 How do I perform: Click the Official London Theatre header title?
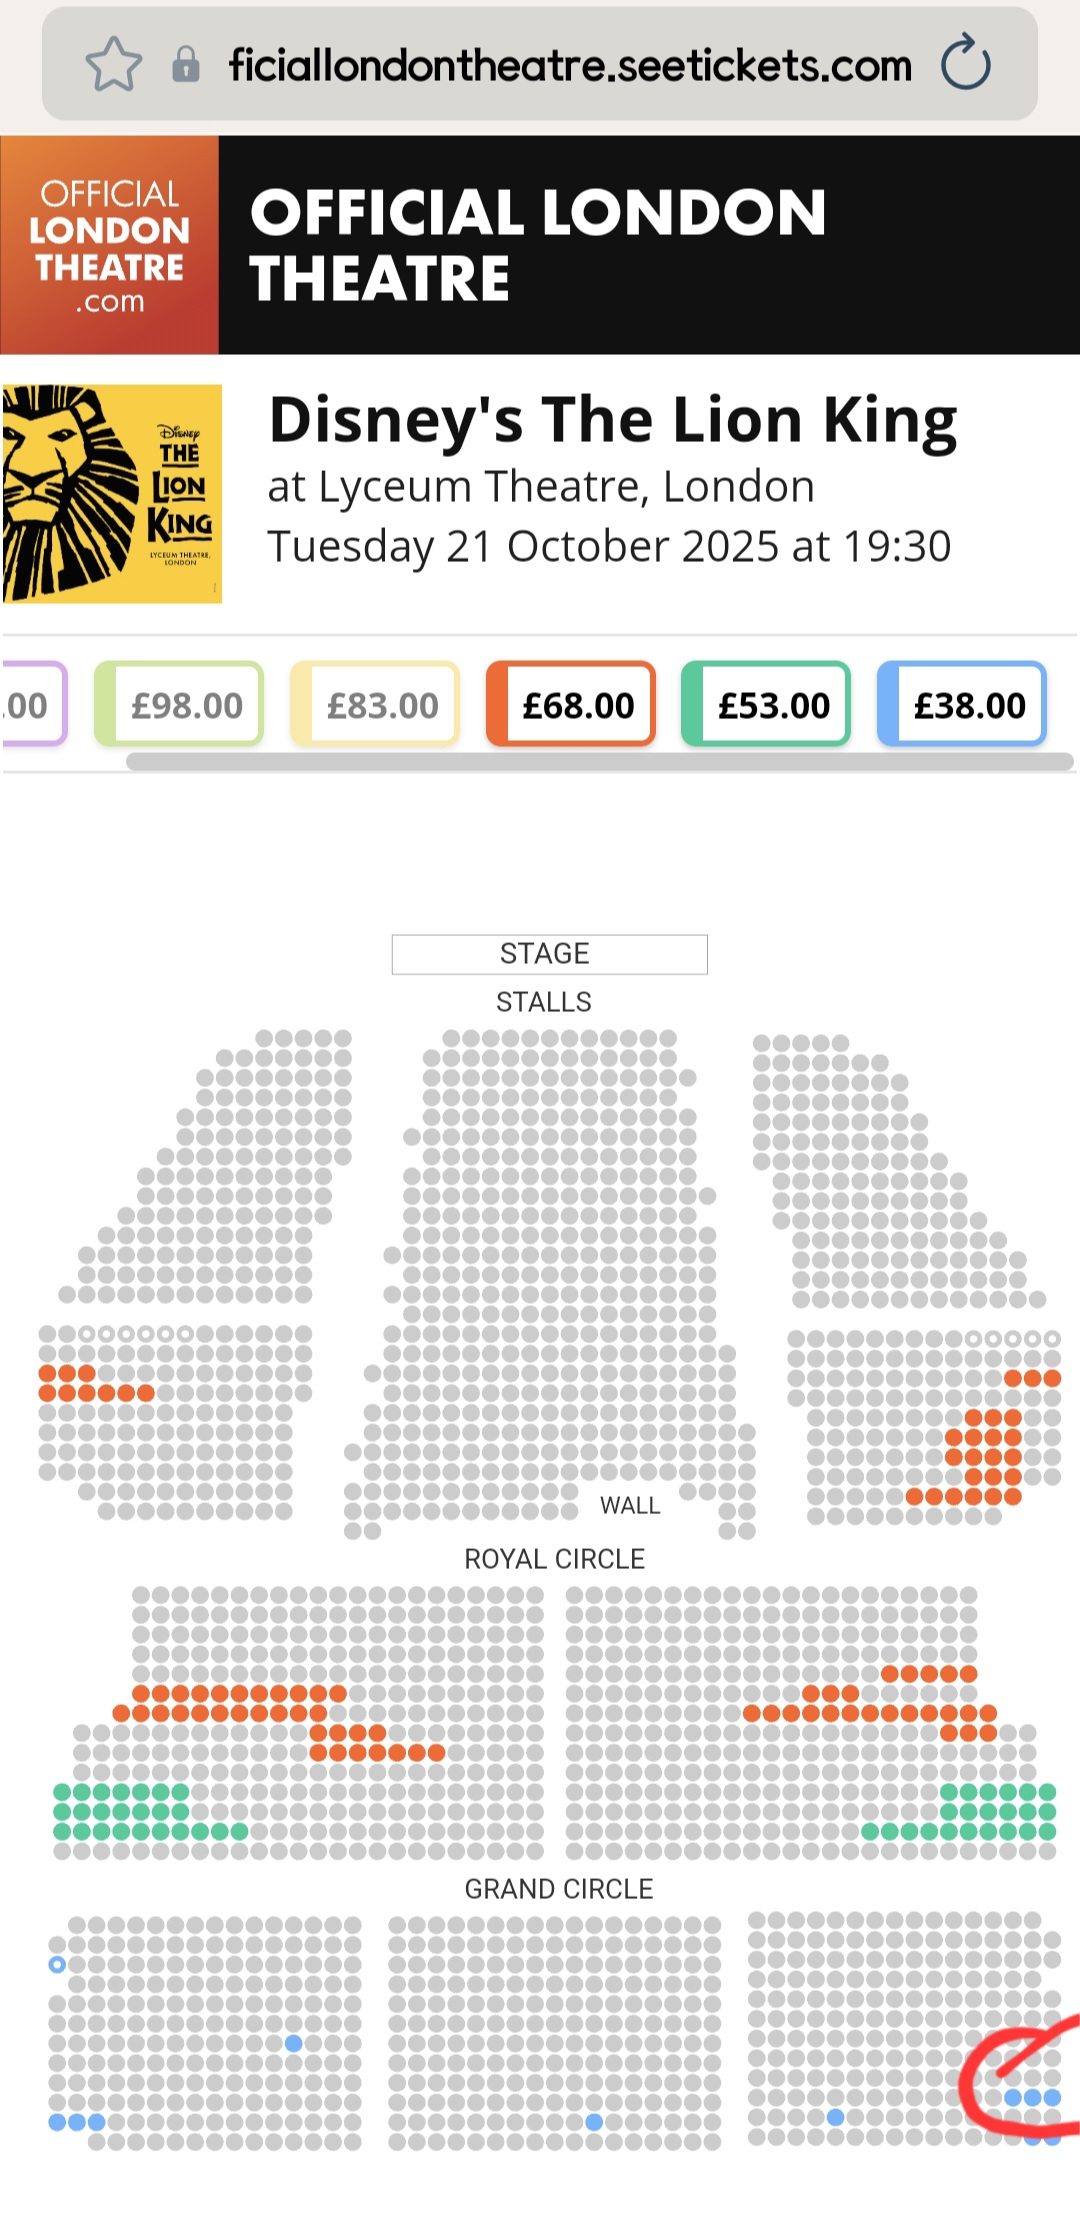click(x=538, y=245)
